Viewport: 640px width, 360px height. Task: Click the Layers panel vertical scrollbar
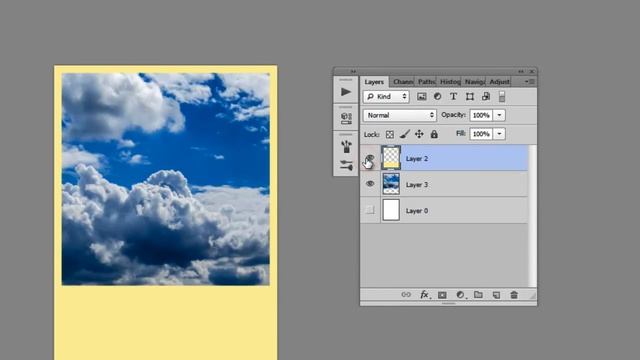pyautogui.click(x=532, y=216)
